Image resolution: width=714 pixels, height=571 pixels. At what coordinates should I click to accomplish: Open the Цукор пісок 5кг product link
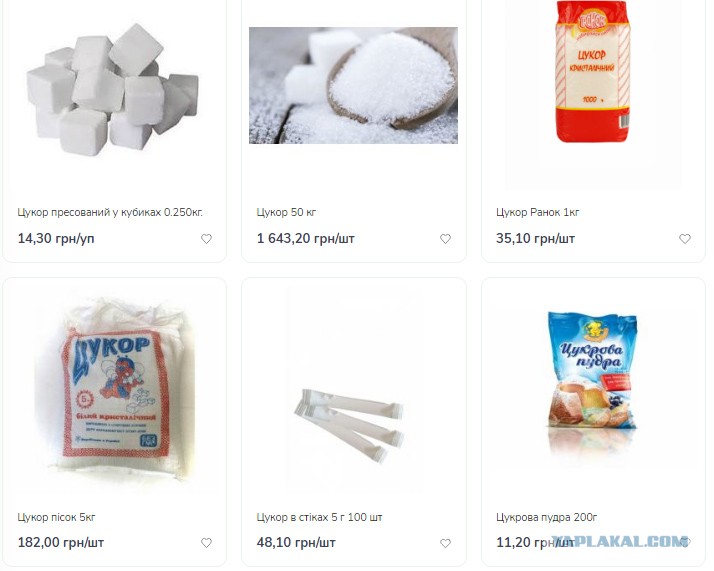pyautogui.click(x=56, y=517)
